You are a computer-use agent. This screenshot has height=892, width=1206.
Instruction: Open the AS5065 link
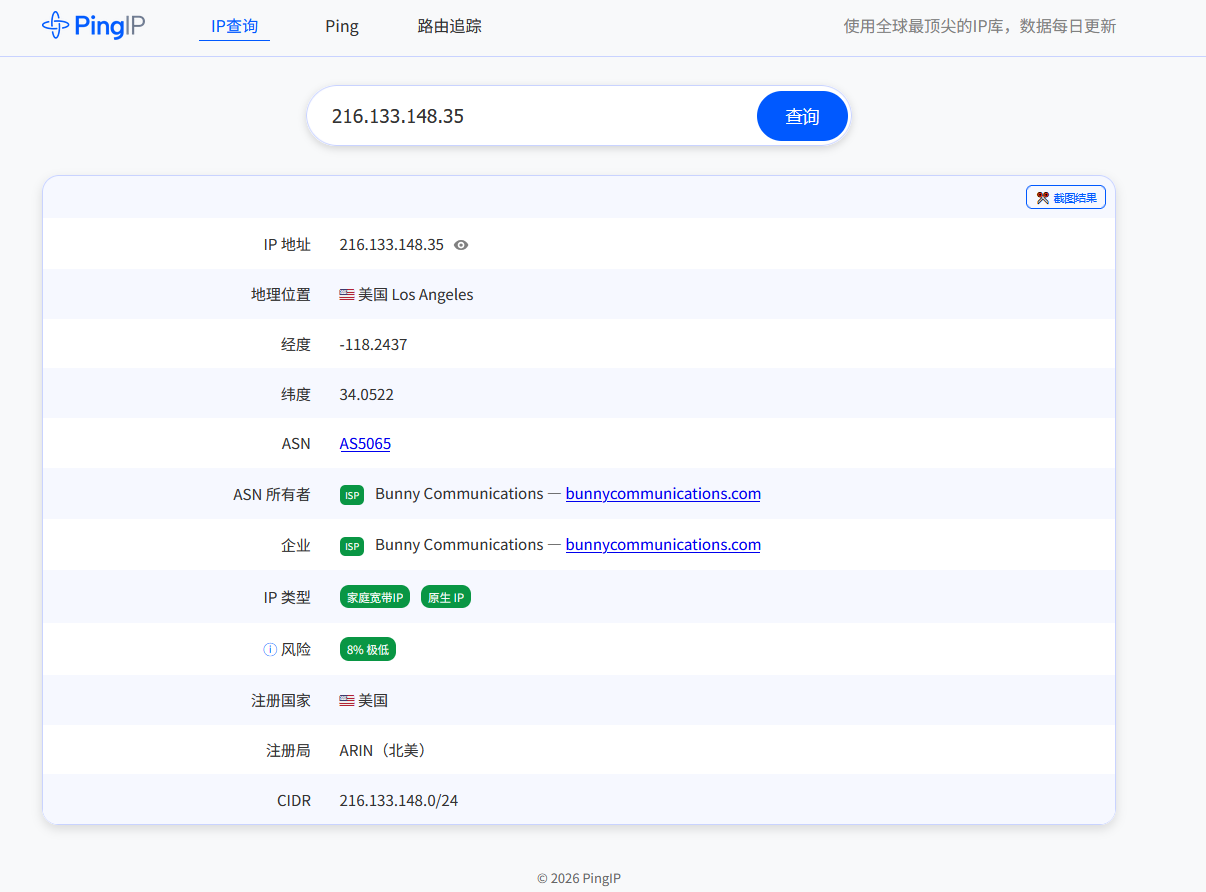point(365,444)
